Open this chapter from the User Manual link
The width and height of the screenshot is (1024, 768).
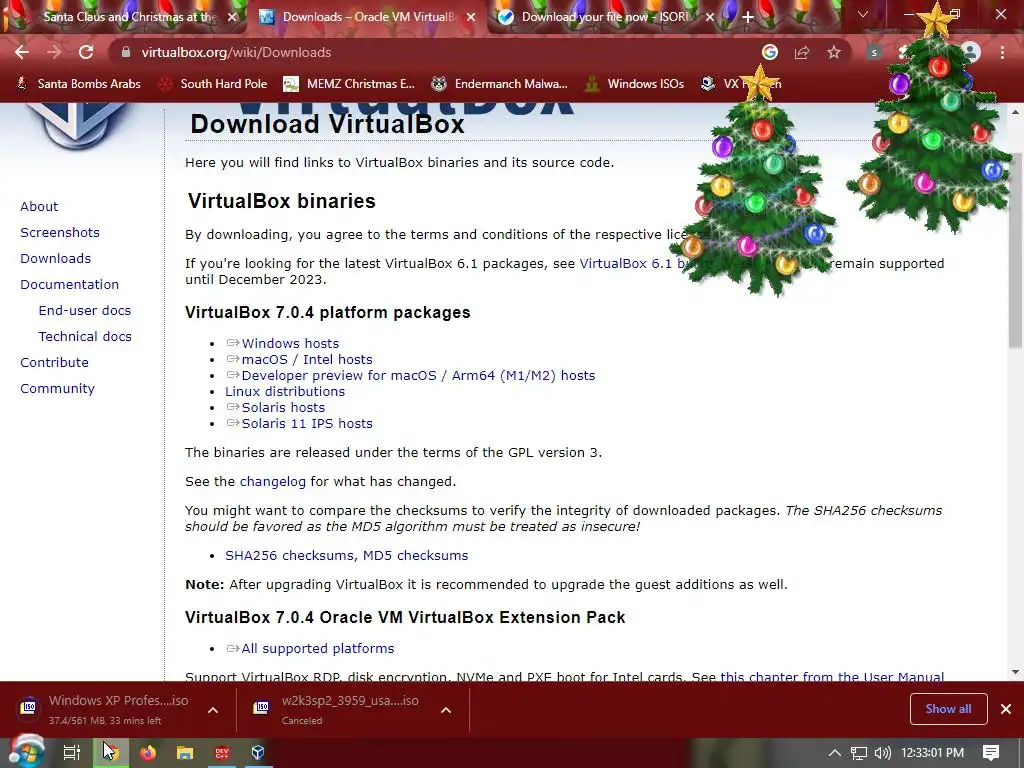[832, 677]
